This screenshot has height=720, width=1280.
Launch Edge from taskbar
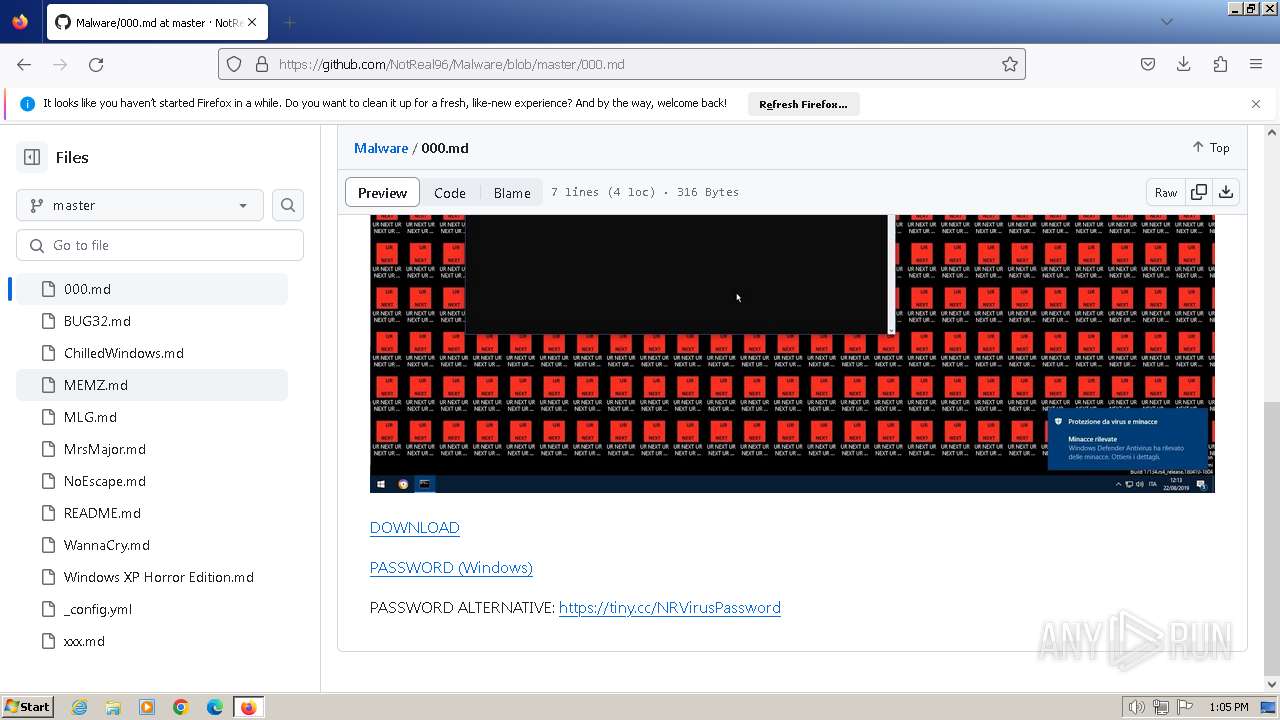pyautogui.click(x=215, y=707)
